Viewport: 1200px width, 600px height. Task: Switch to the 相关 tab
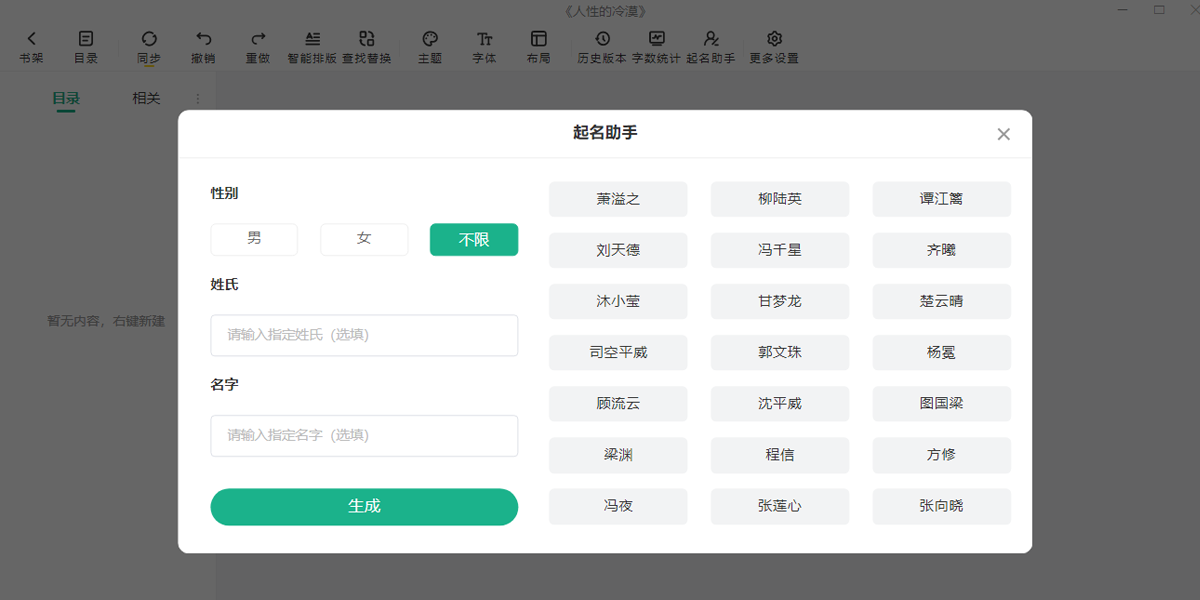(x=147, y=99)
